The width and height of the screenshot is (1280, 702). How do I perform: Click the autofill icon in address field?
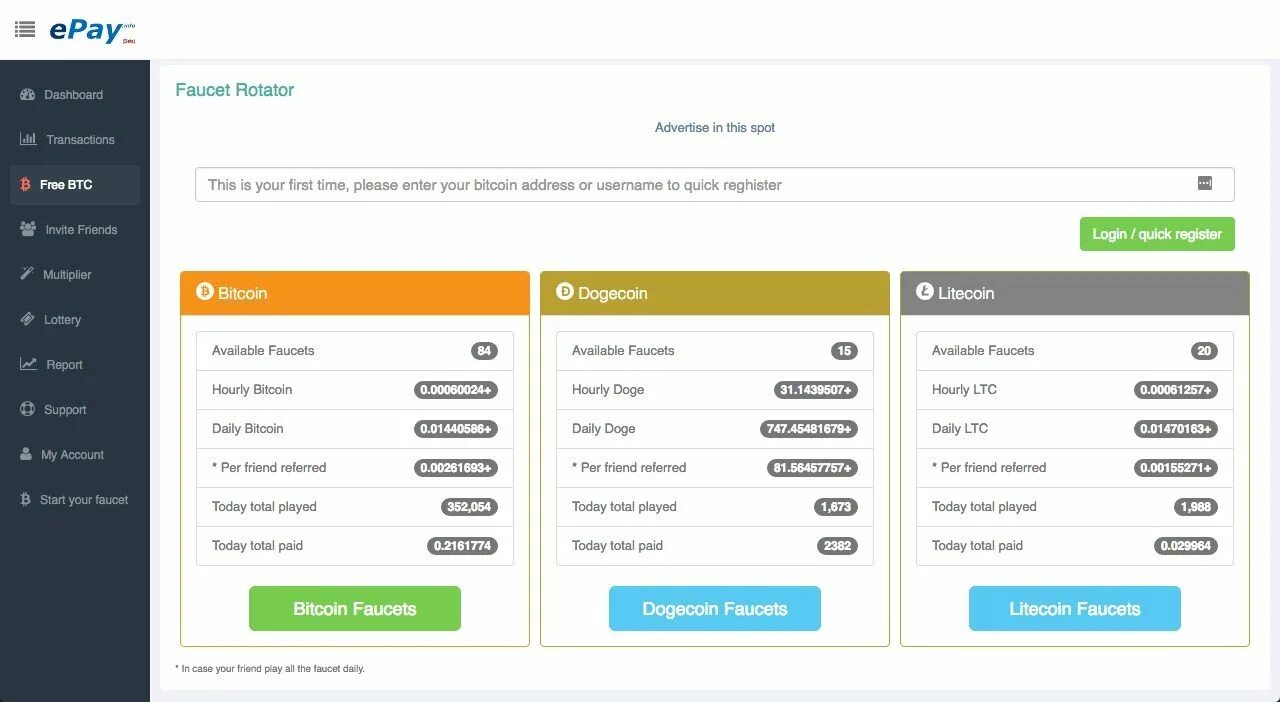(x=1205, y=183)
